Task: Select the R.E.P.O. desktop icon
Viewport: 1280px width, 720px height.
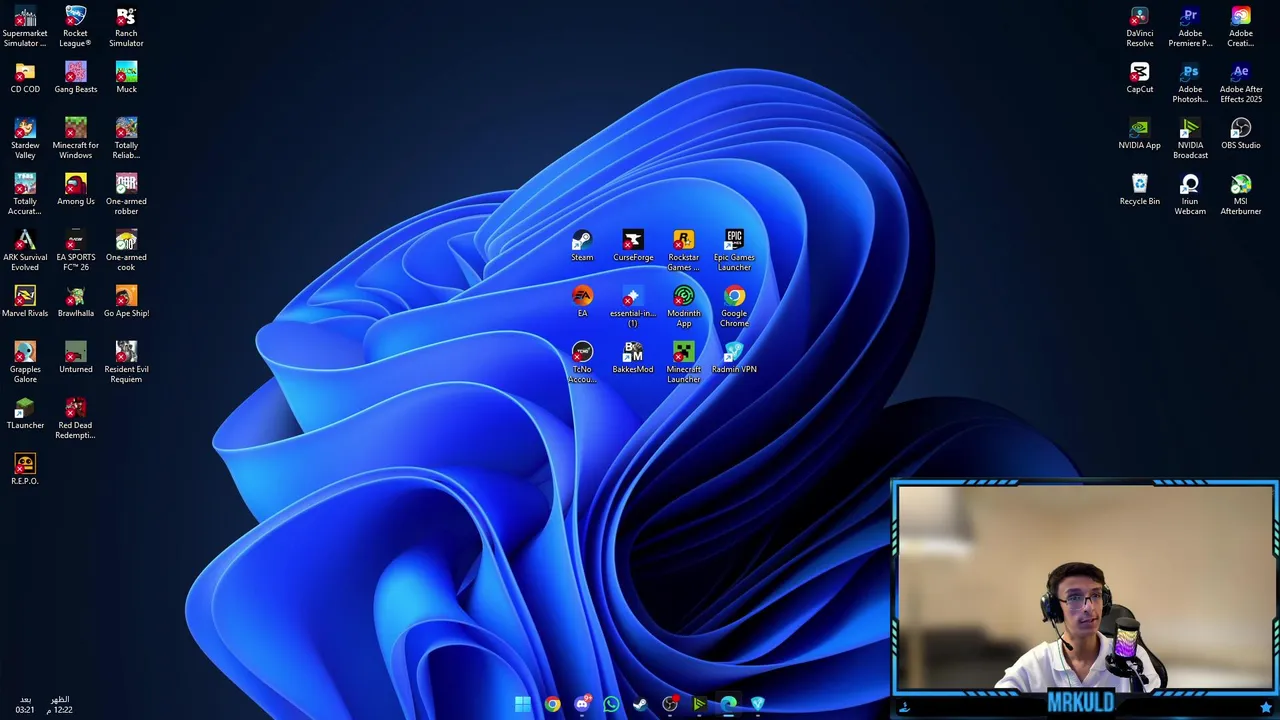Action: 25,470
